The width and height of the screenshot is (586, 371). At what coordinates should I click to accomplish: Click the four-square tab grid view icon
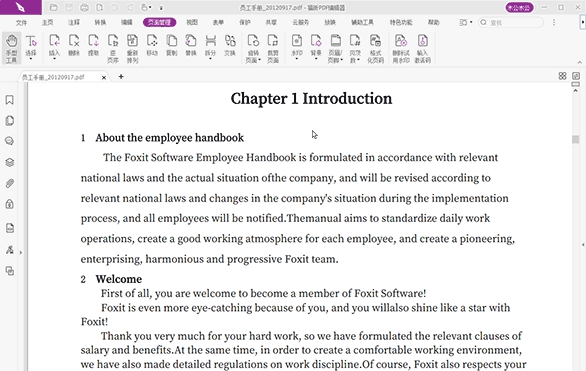click(562, 76)
